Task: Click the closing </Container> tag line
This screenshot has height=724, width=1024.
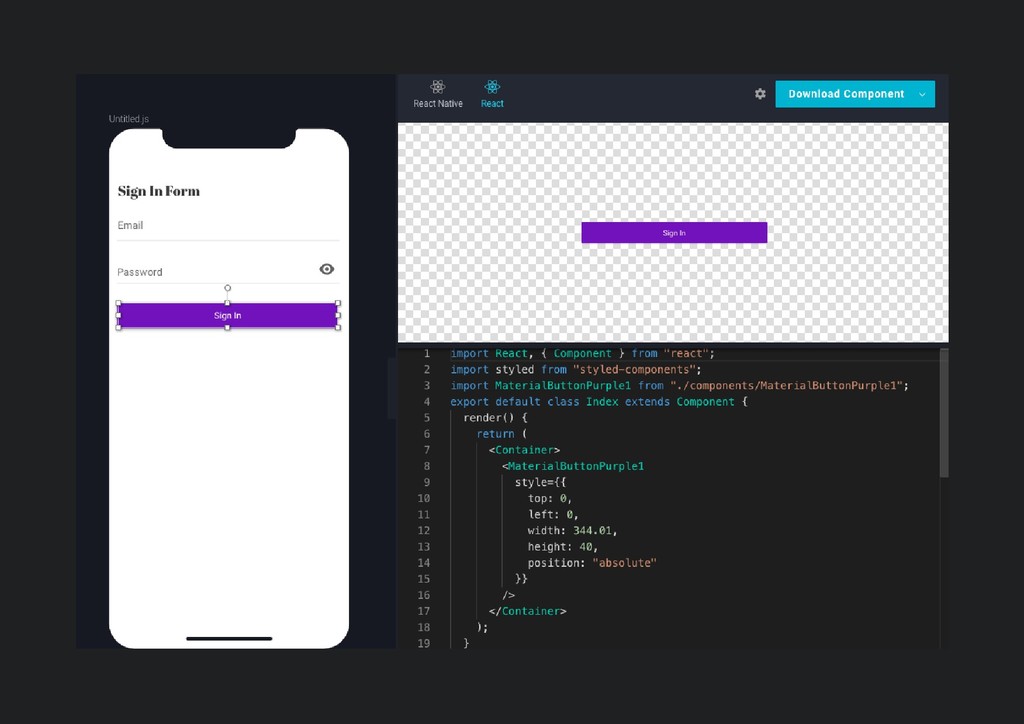Action: click(x=527, y=611)
